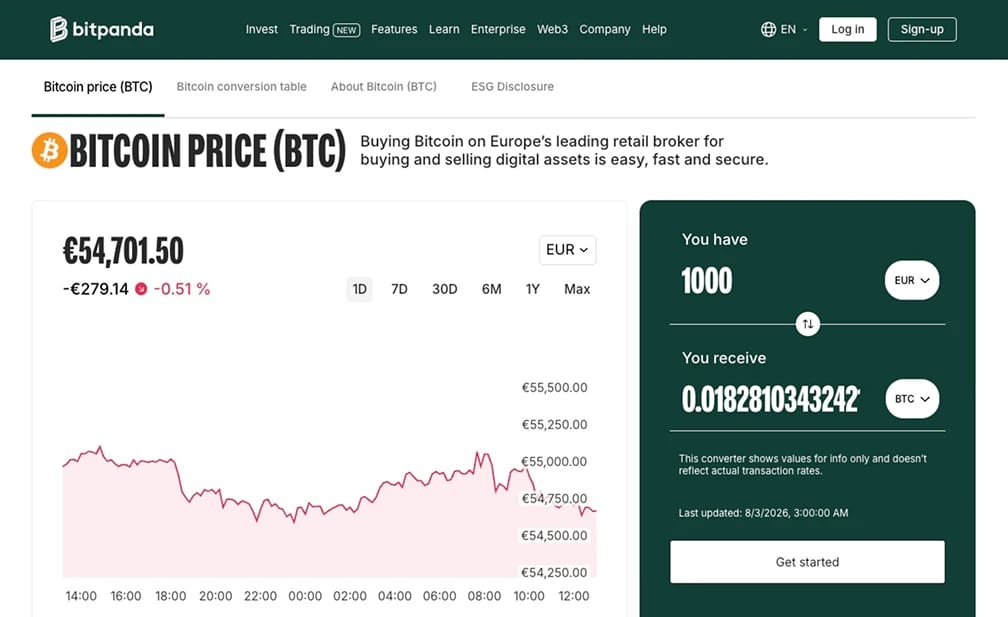Open the EN language dropdown
1008x617 pixels.
[x=784, y=29]
